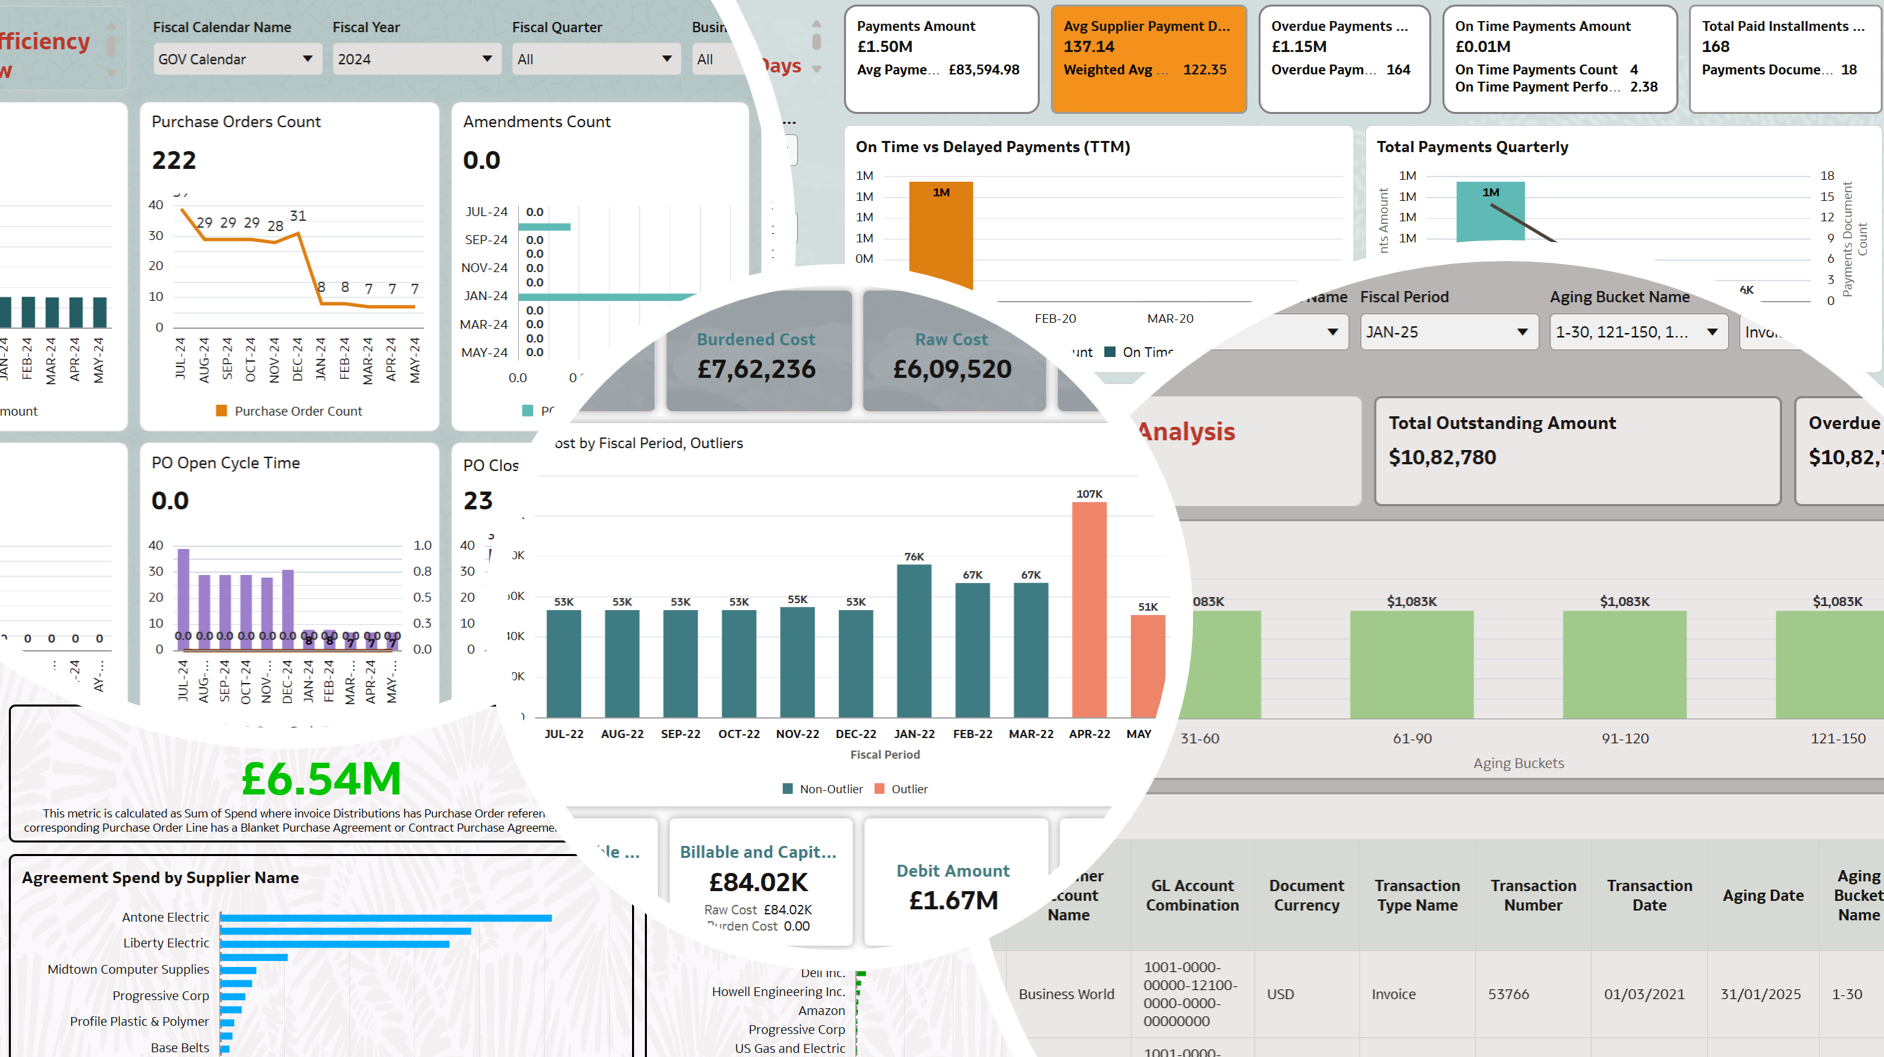Viewport: 1884px width, 1057px height.
Task: Click the Agreement Spend by Supplier Name title
Action: coord(160,877)
